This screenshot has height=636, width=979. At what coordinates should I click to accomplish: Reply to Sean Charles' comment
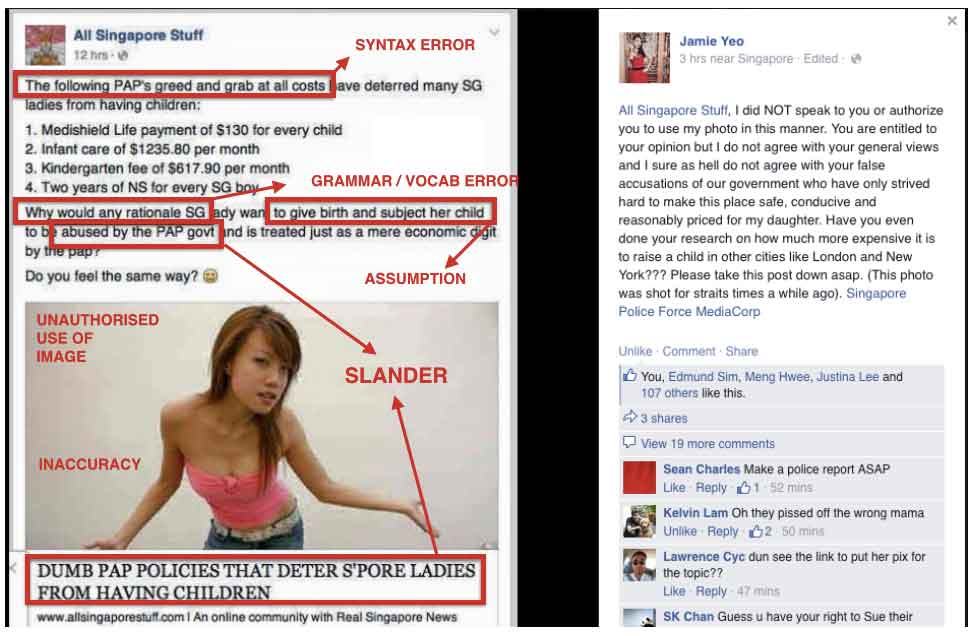pos(711,487)
